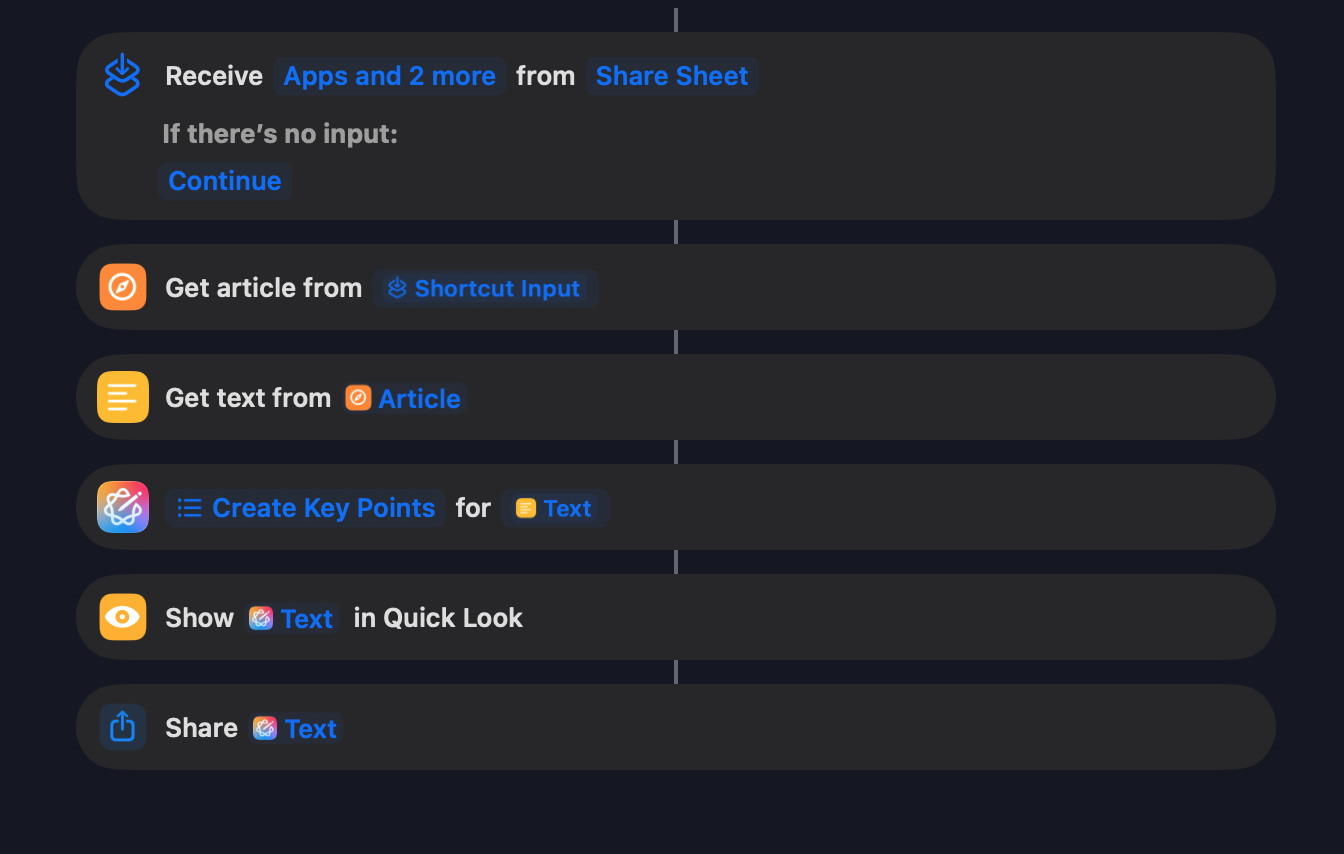
Task: Click the Quick Look eye icon
Action: click(122, 617)
